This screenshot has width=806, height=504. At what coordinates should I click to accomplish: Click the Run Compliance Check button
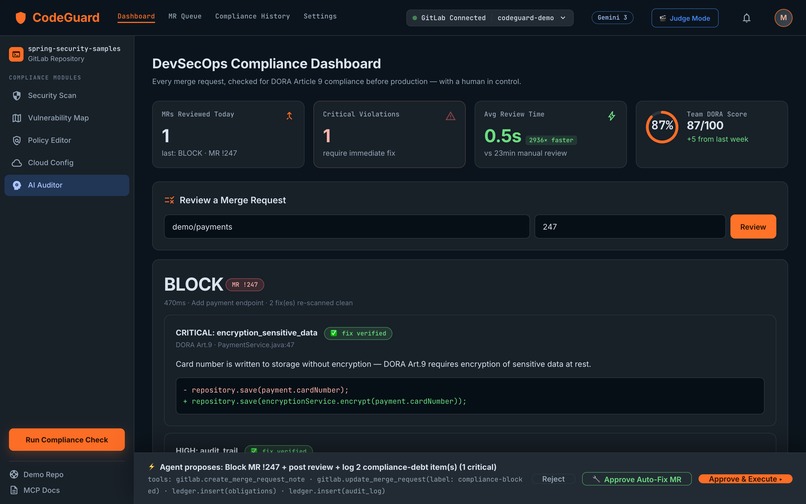(67, 440)
